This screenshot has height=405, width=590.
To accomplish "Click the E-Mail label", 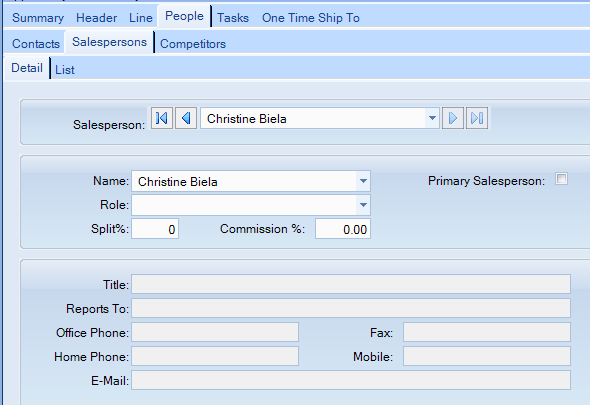I will click(110, 381).
